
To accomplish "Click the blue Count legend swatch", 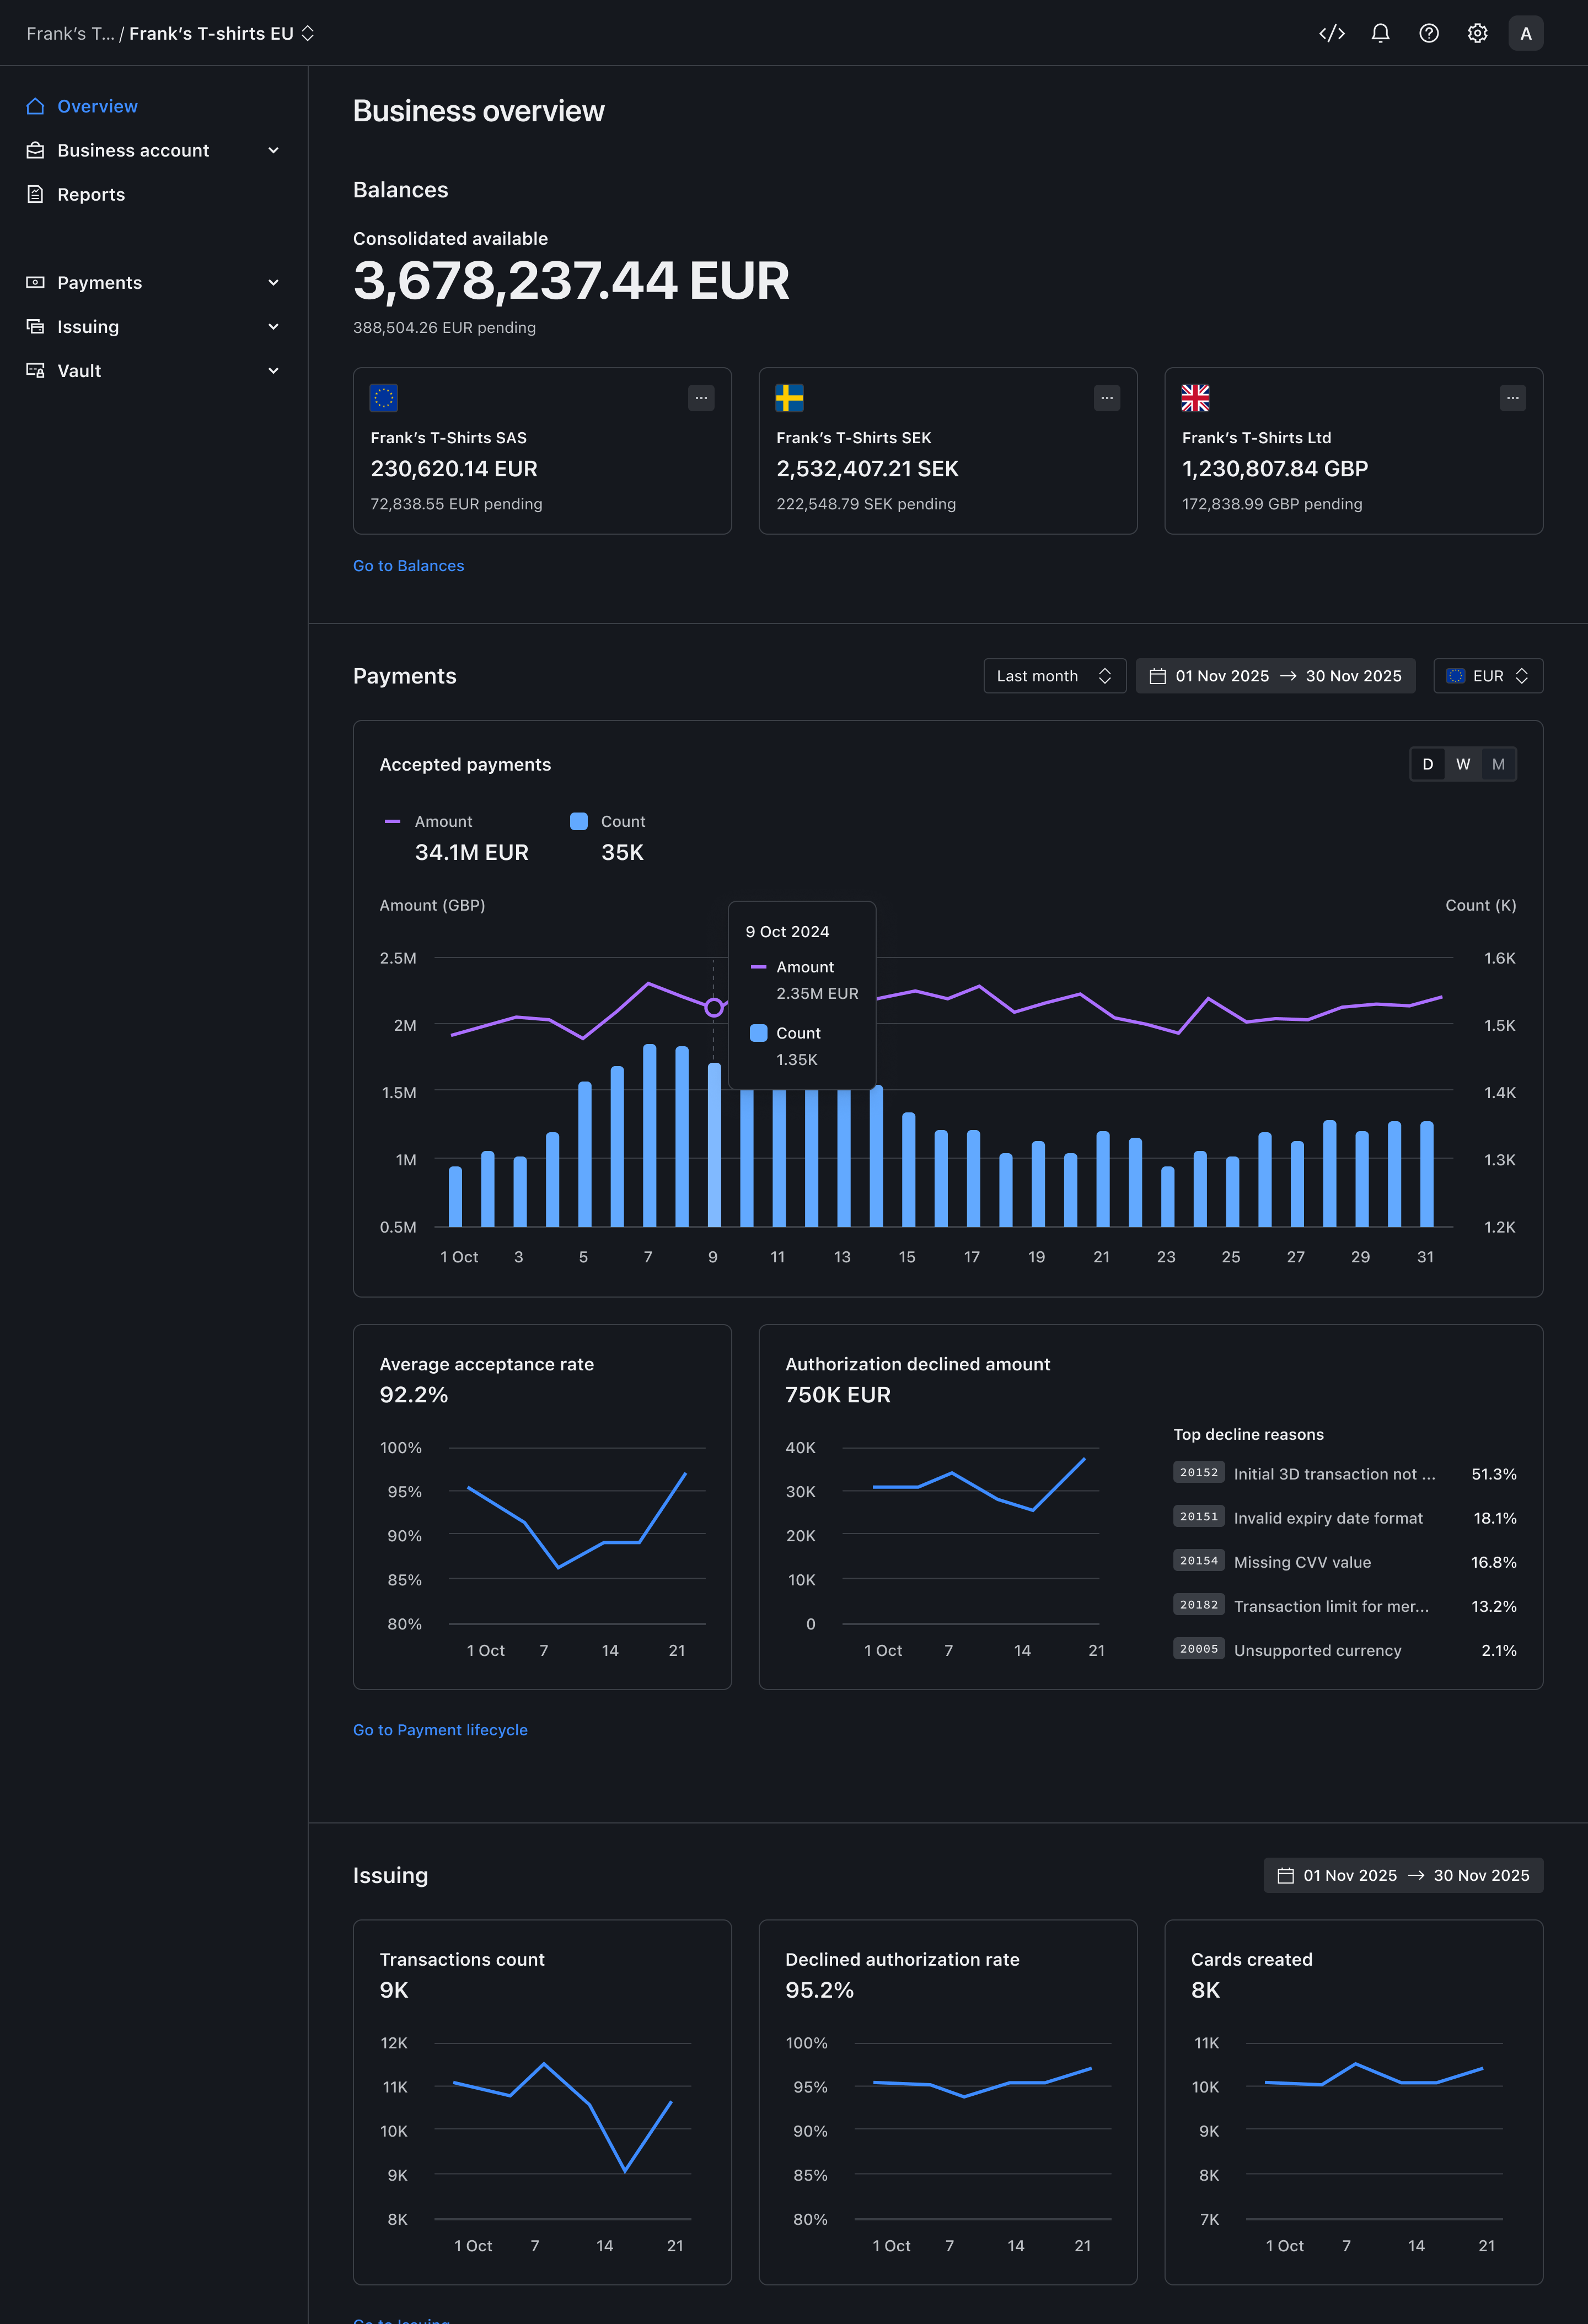I will 578,821.
